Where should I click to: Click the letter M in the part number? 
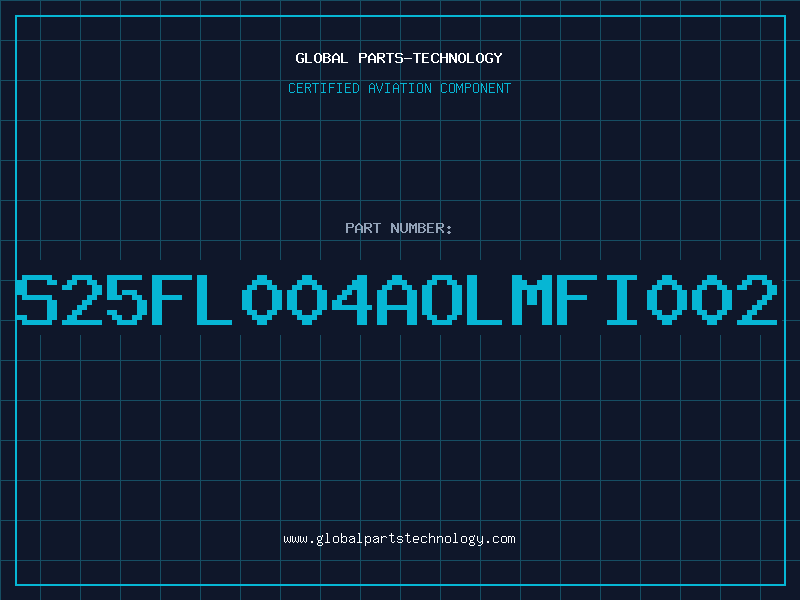click(532, 299)
